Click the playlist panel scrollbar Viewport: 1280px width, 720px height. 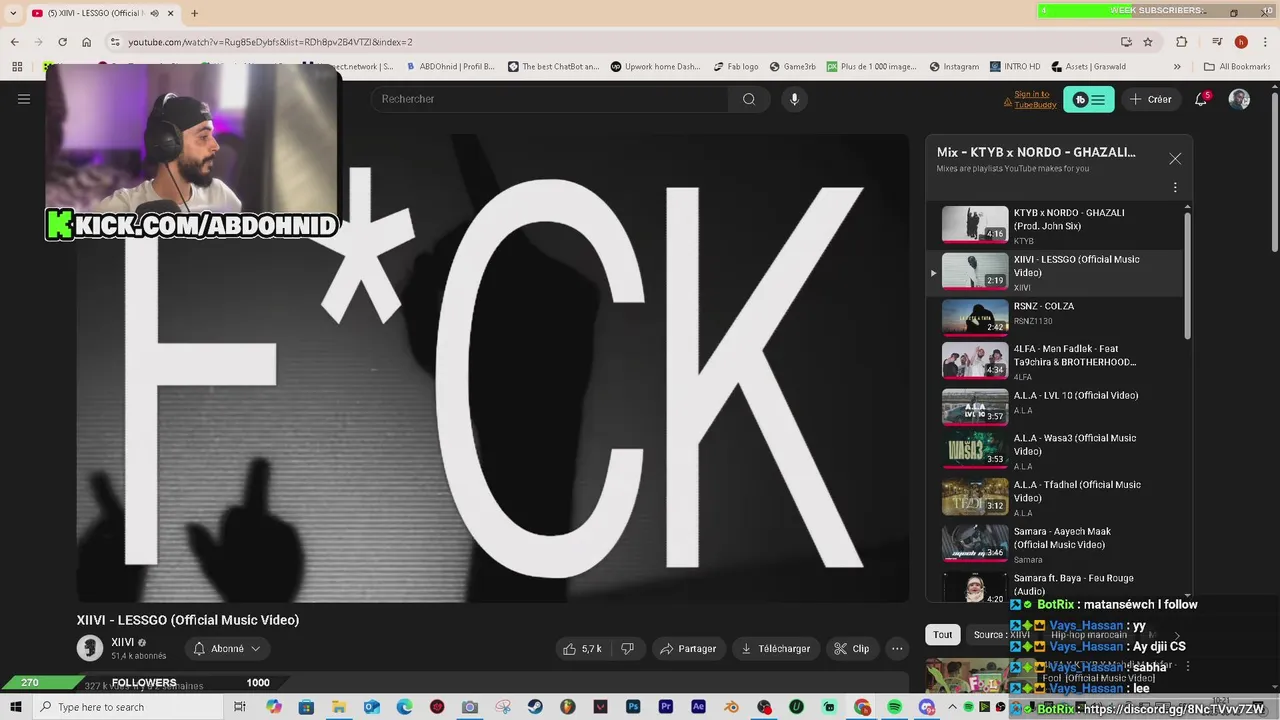coord(1188,275)
